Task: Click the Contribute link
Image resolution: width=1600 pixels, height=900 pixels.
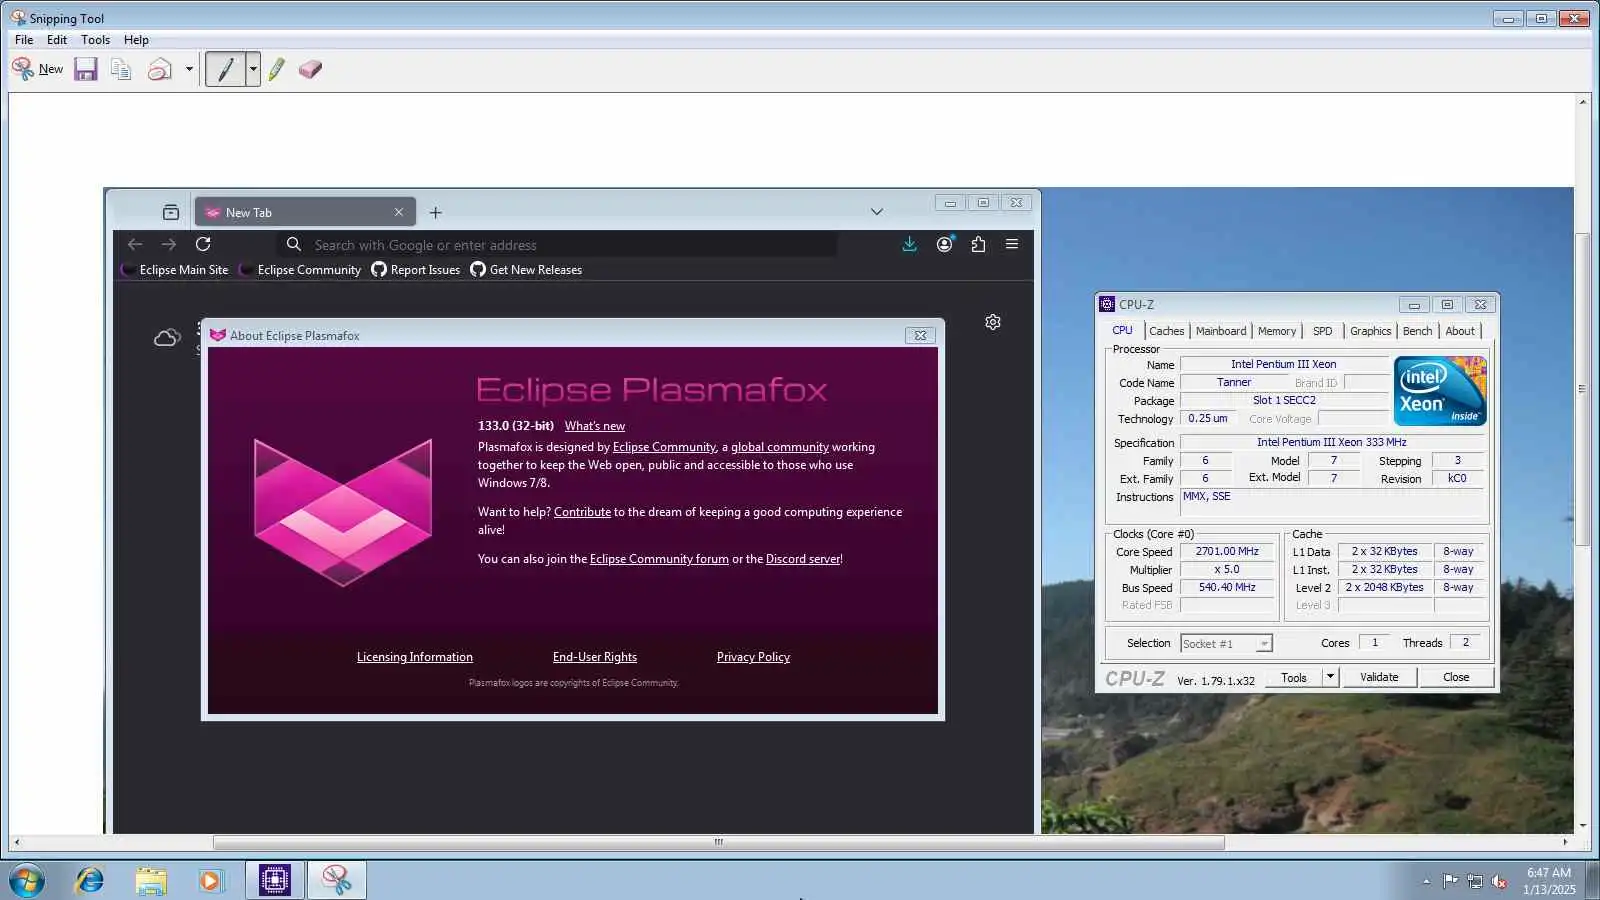Action: (x=582, y=512)
